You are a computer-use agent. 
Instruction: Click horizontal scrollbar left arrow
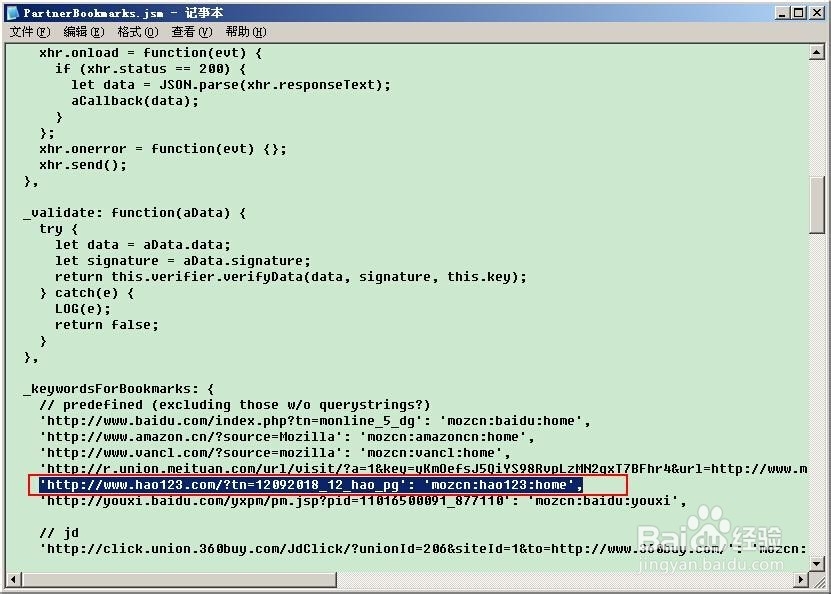(x=13, y=580)
